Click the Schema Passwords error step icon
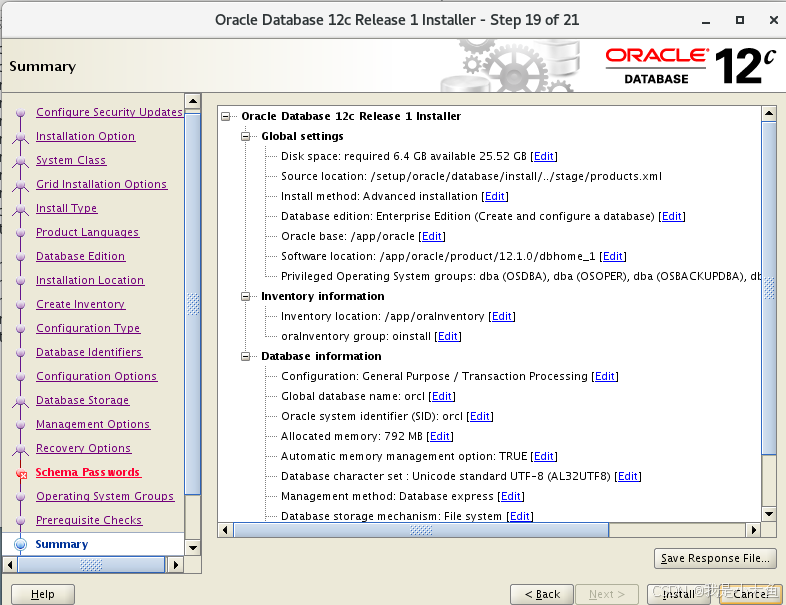The height and width of the screenshot is (605, 786). pos(21,473)
